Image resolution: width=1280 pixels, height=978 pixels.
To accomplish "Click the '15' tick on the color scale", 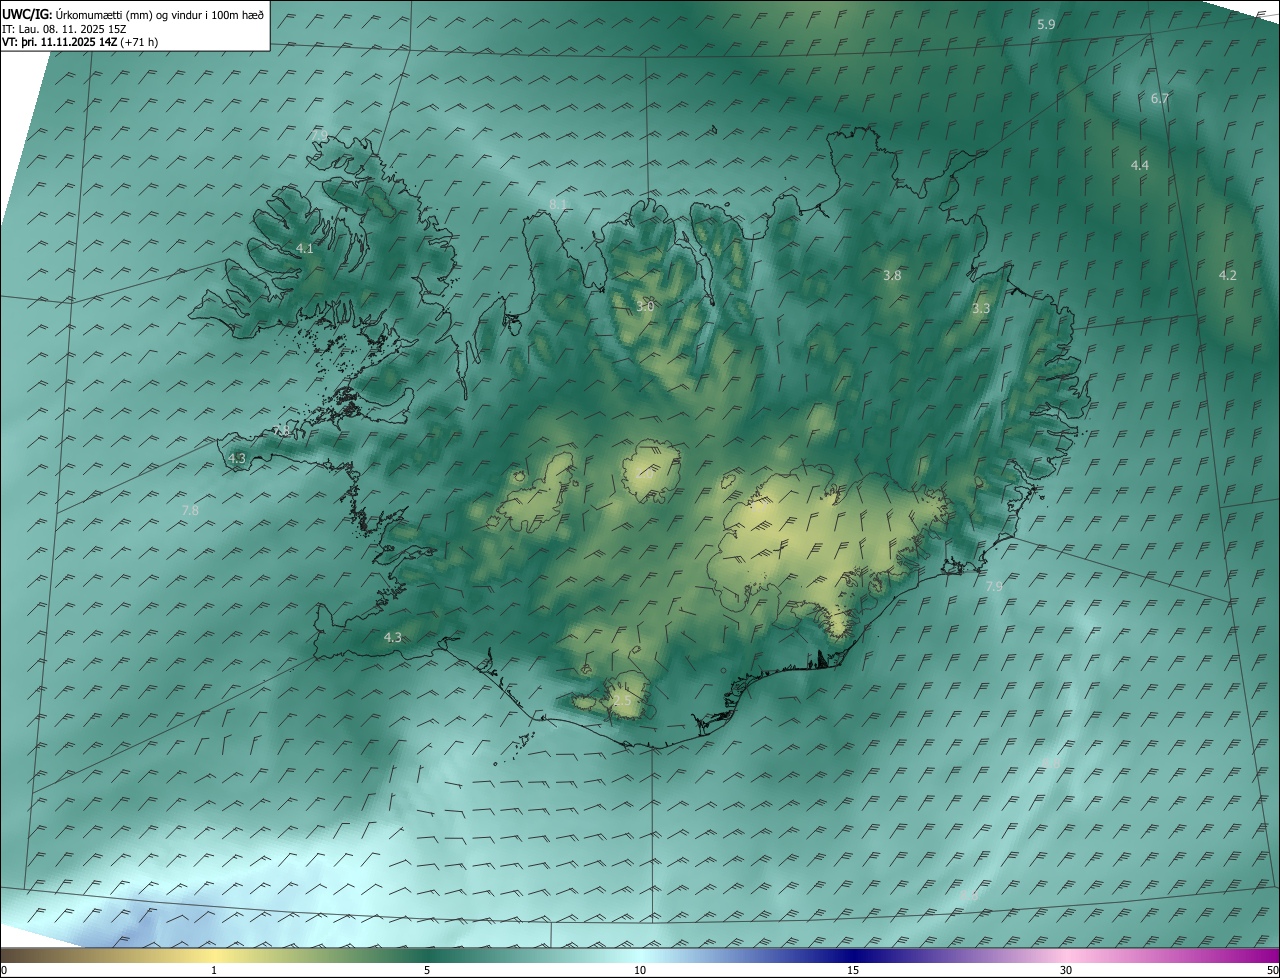I will (x=853, y=970).
